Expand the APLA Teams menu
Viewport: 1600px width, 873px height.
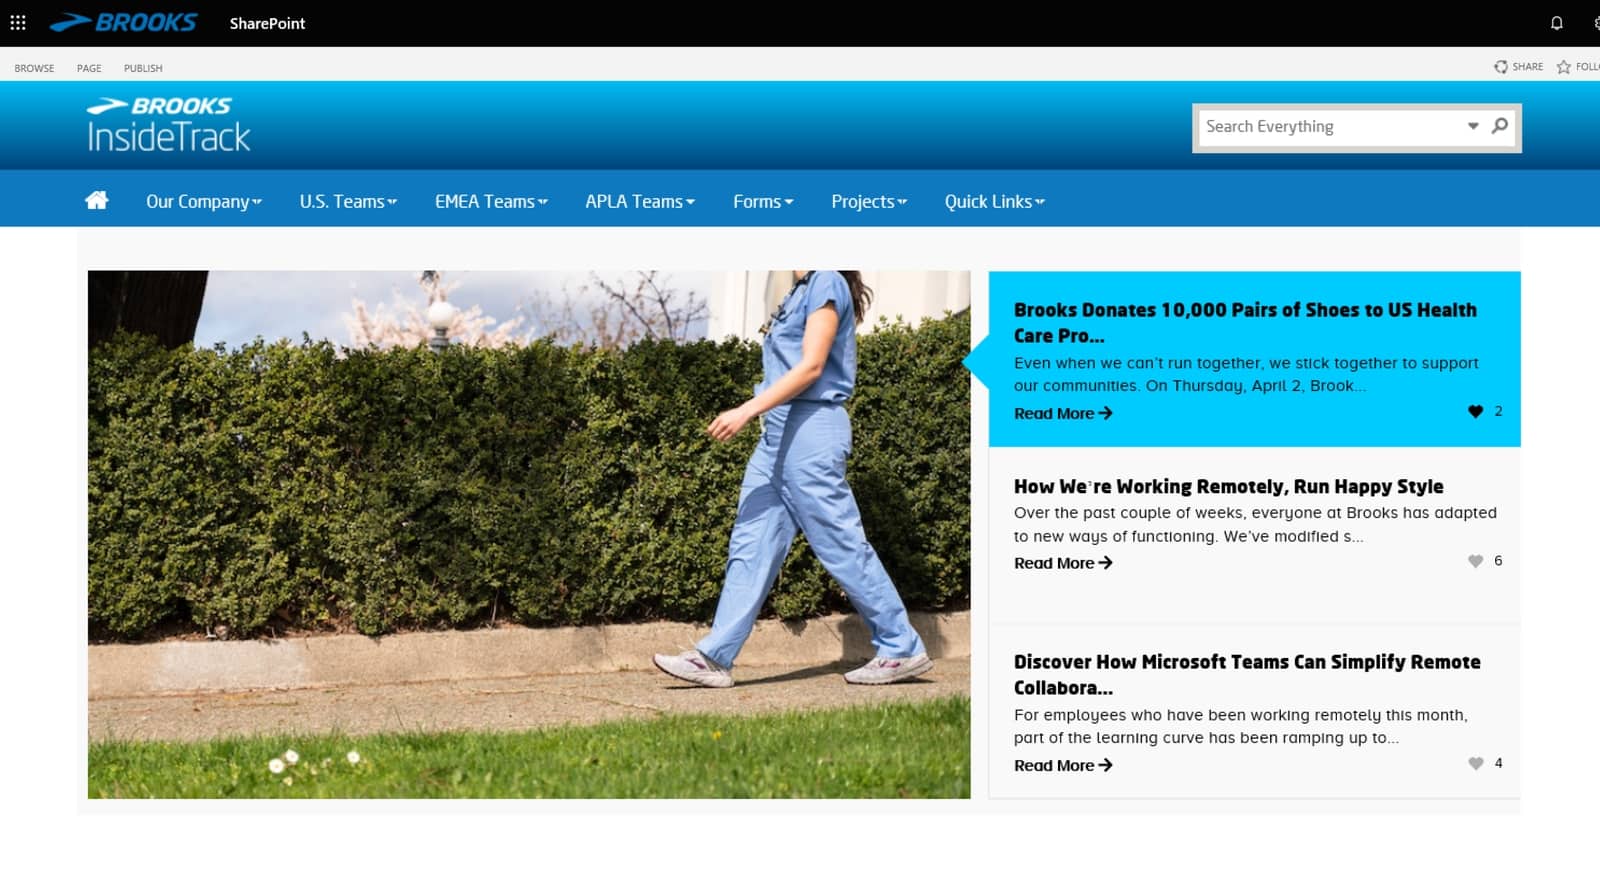[640, 201]
